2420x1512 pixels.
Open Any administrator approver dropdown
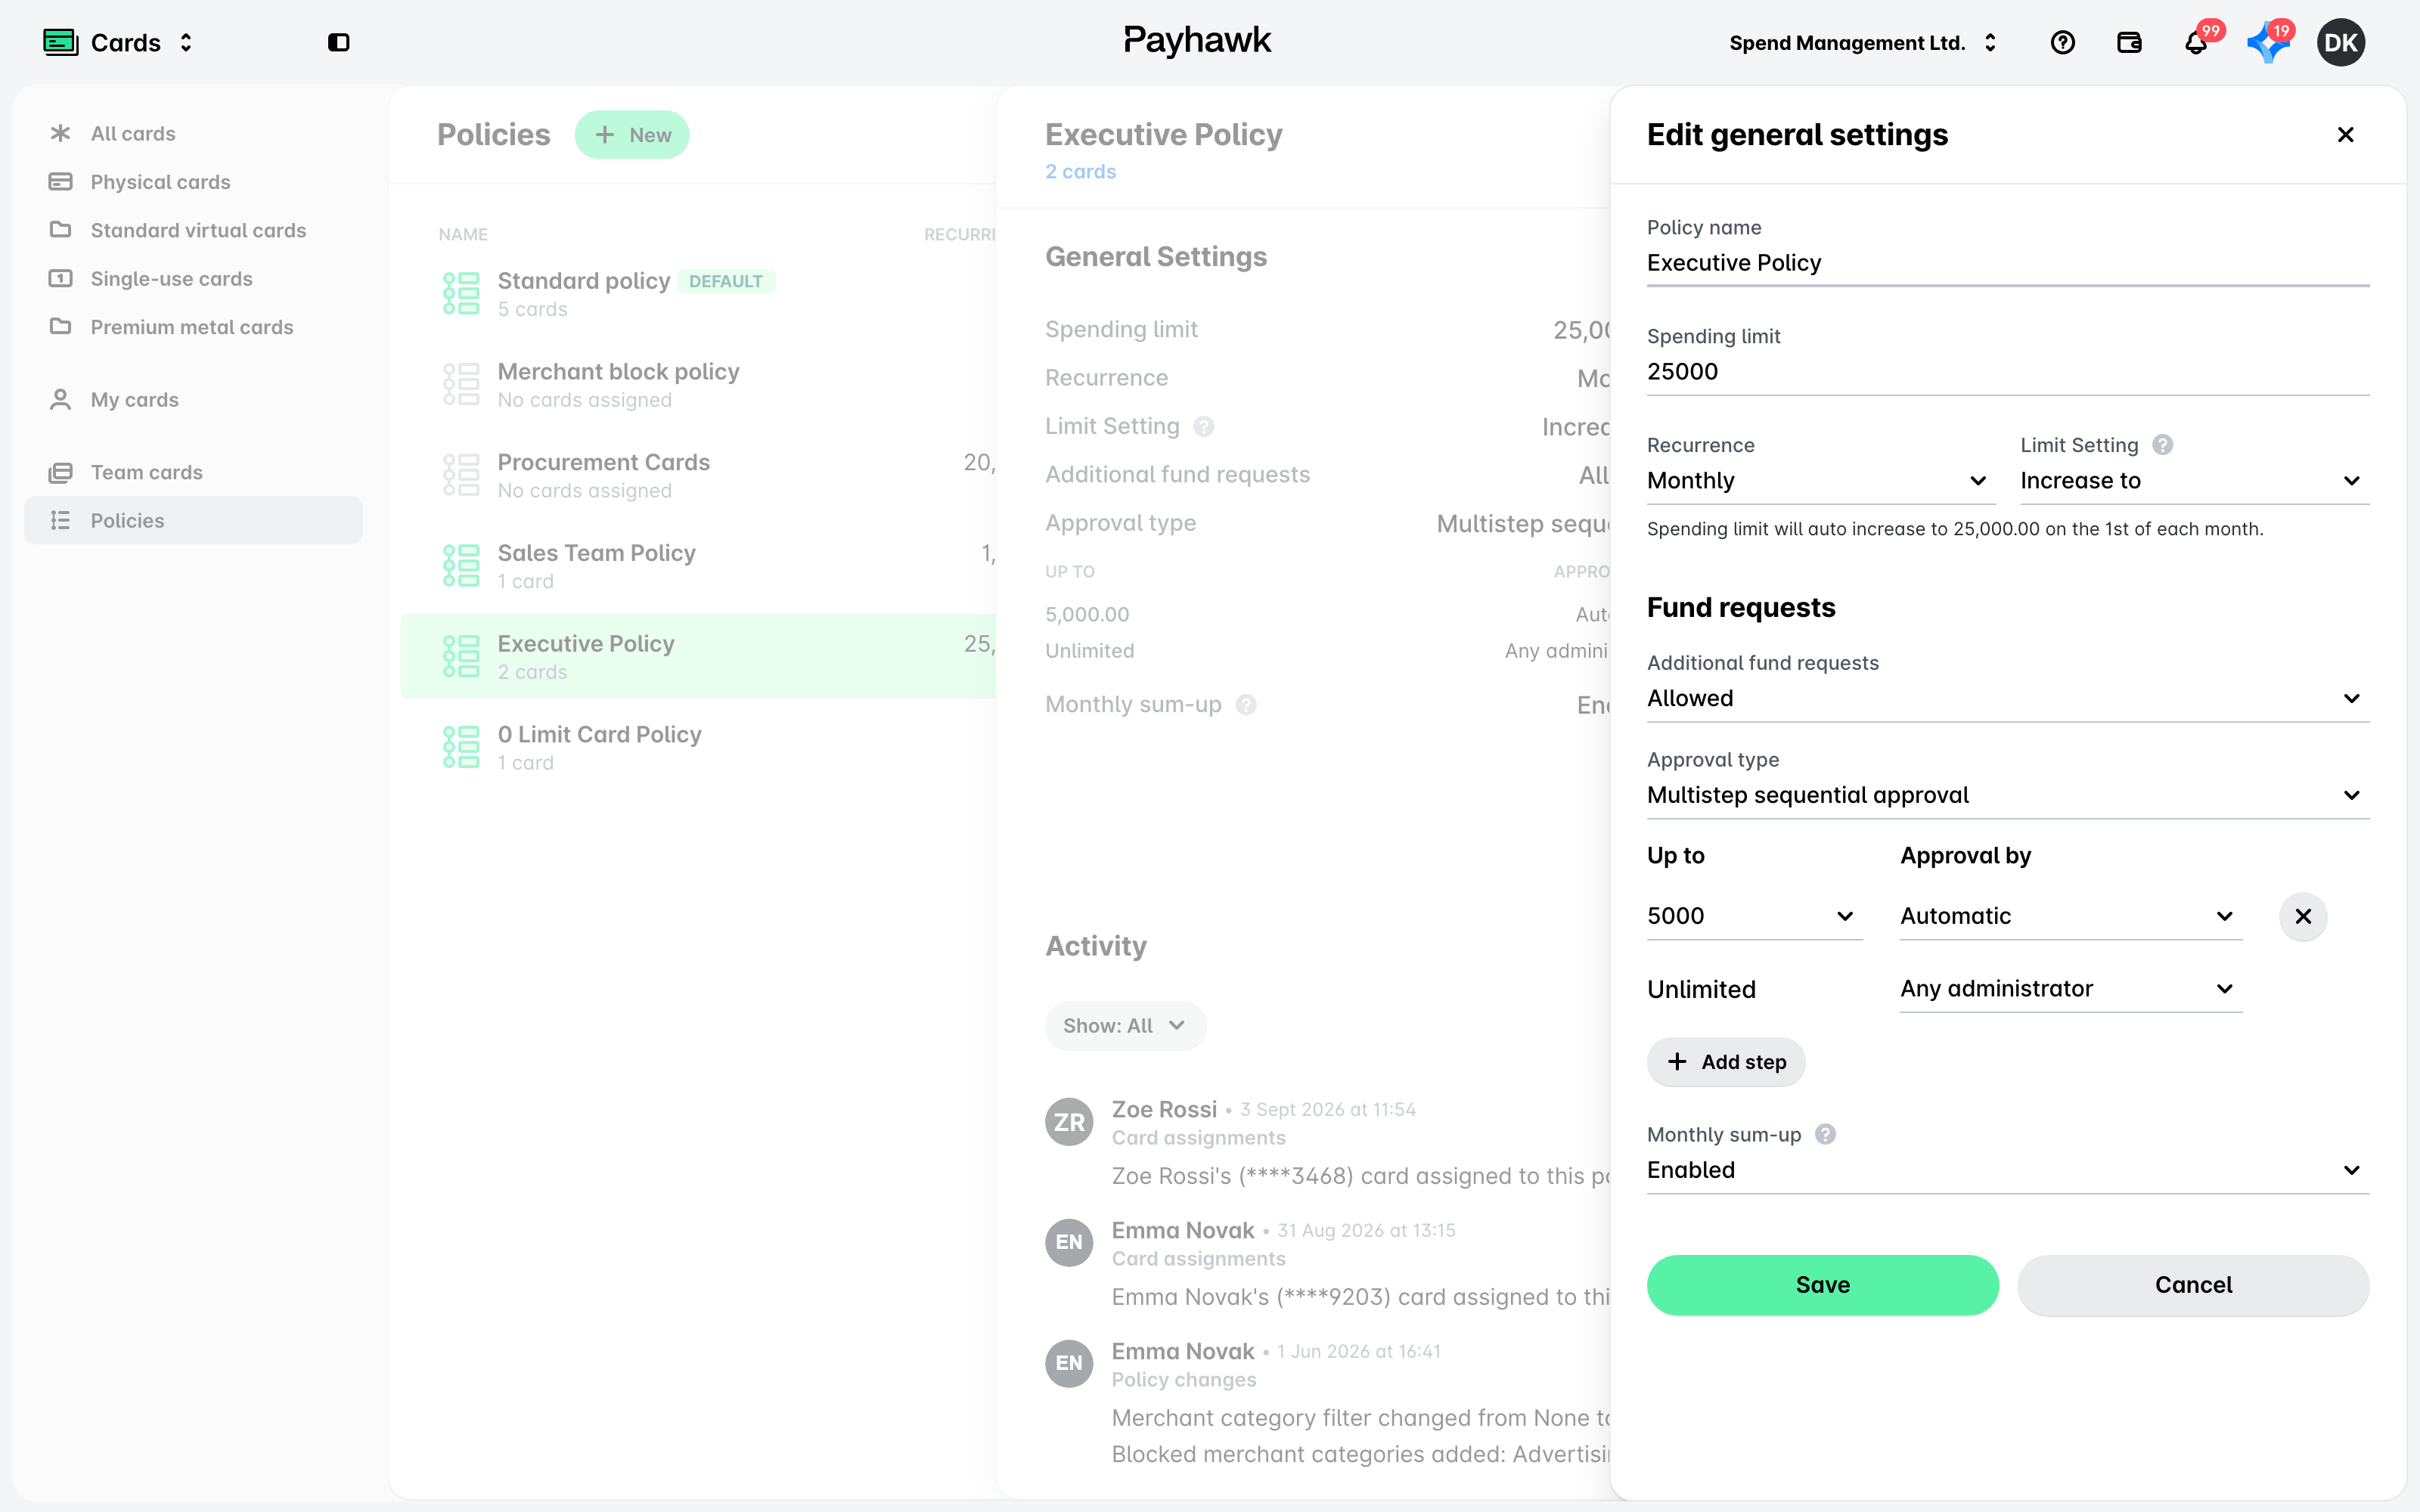point(2070,989)
